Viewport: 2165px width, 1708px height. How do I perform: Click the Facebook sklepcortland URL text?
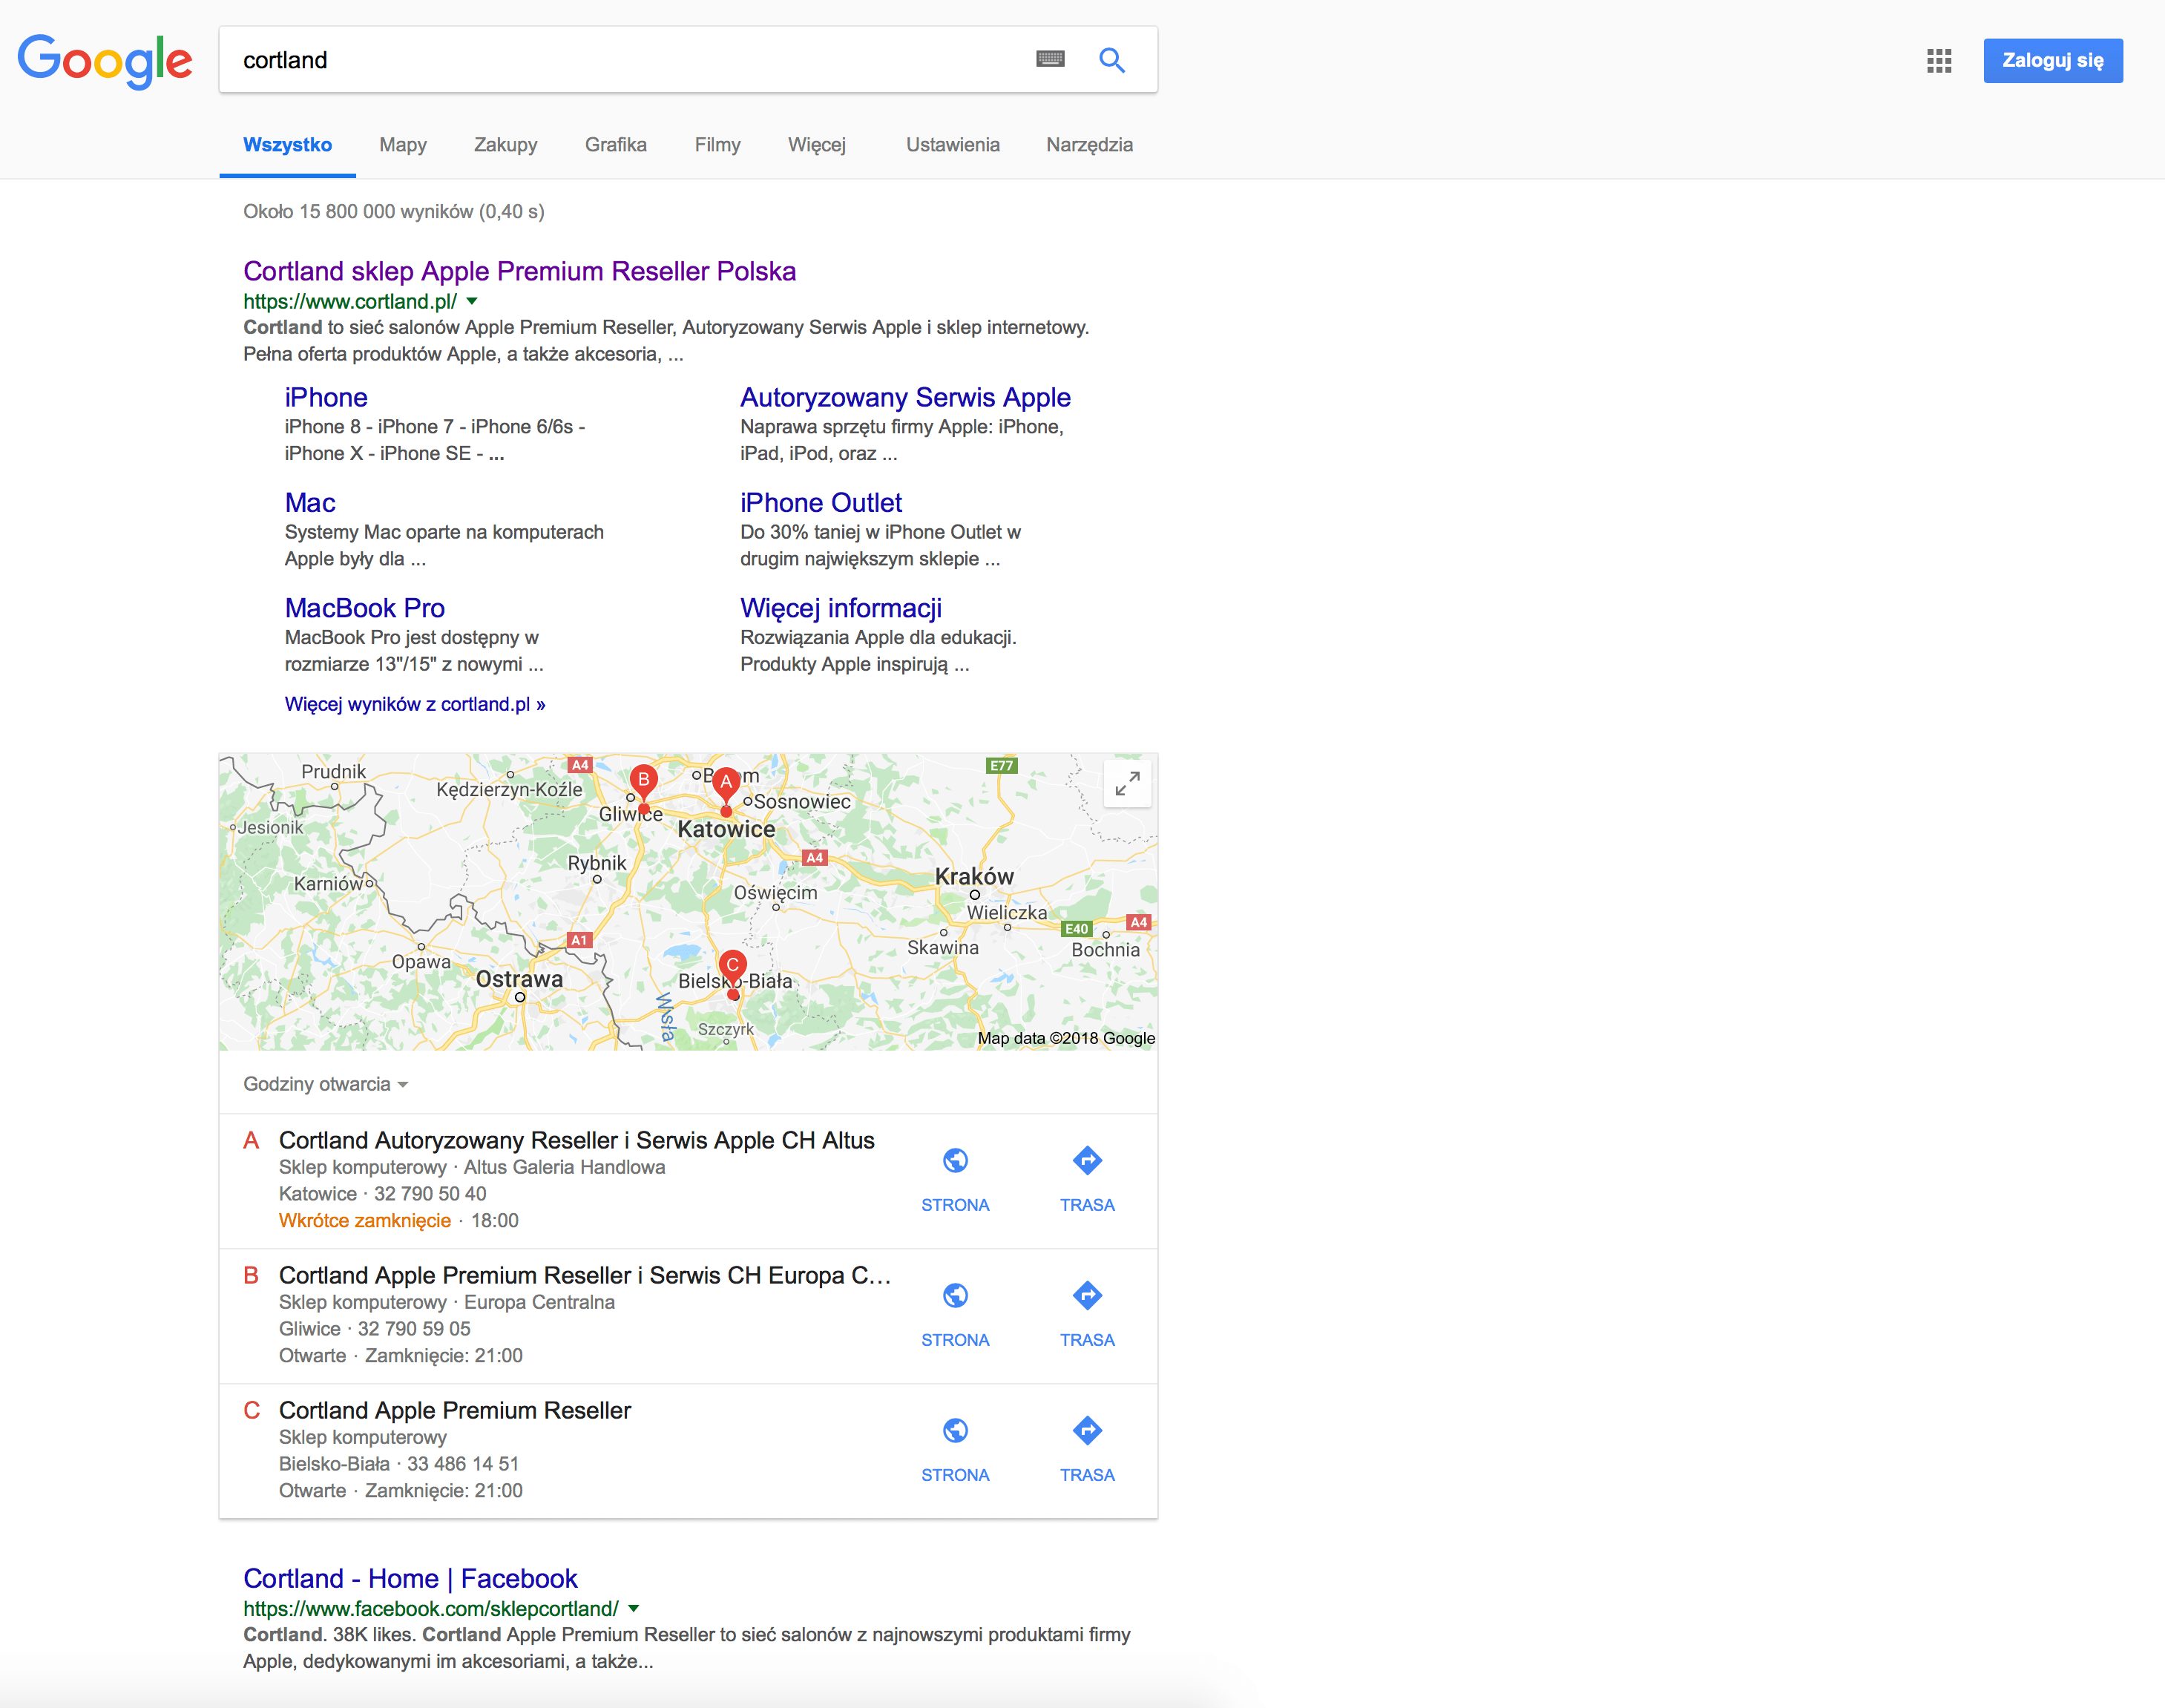coord(431,1608)
